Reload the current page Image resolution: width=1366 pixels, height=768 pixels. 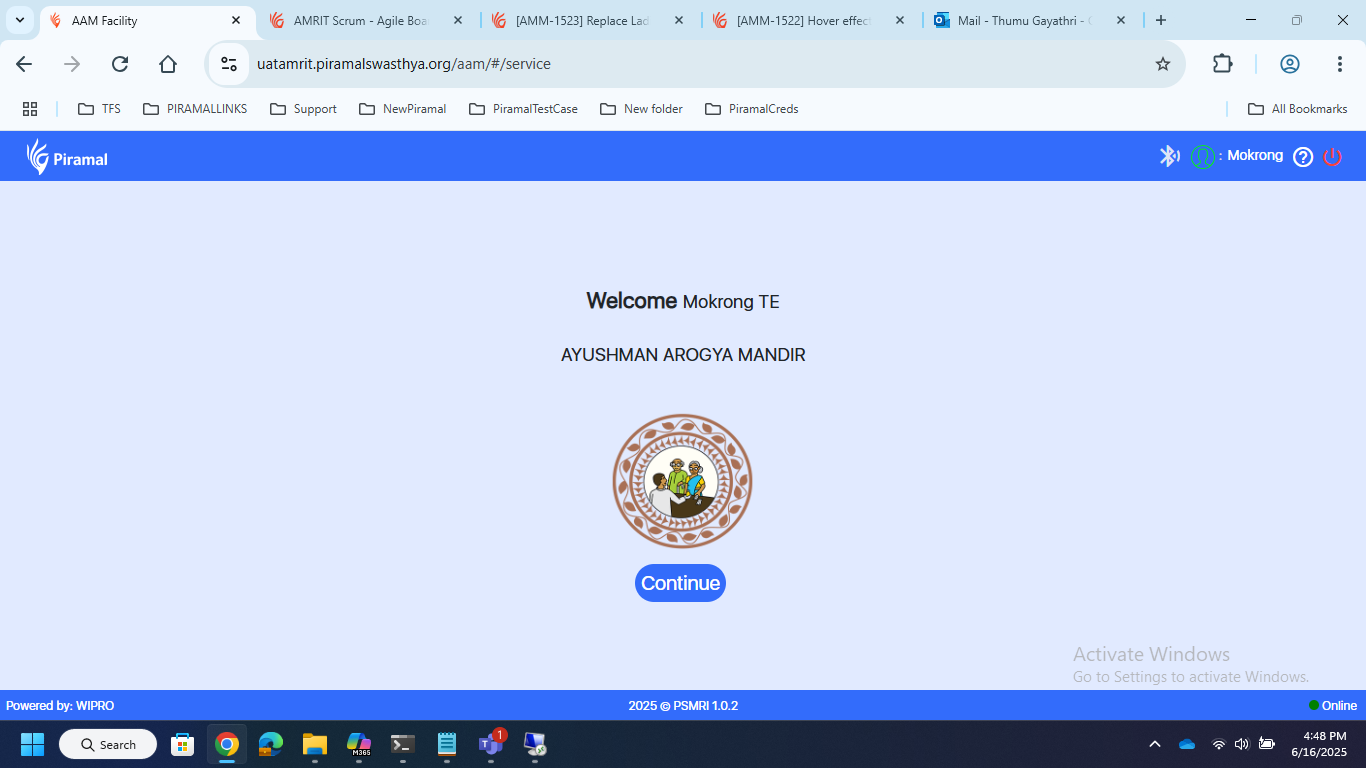[x=120, y=64]
